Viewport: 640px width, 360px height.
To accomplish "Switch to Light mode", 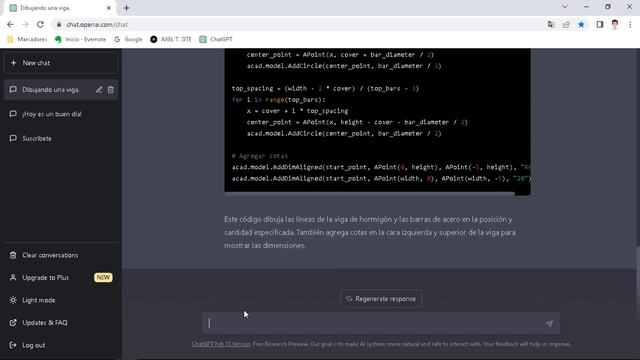I will (x=61, y=300).
